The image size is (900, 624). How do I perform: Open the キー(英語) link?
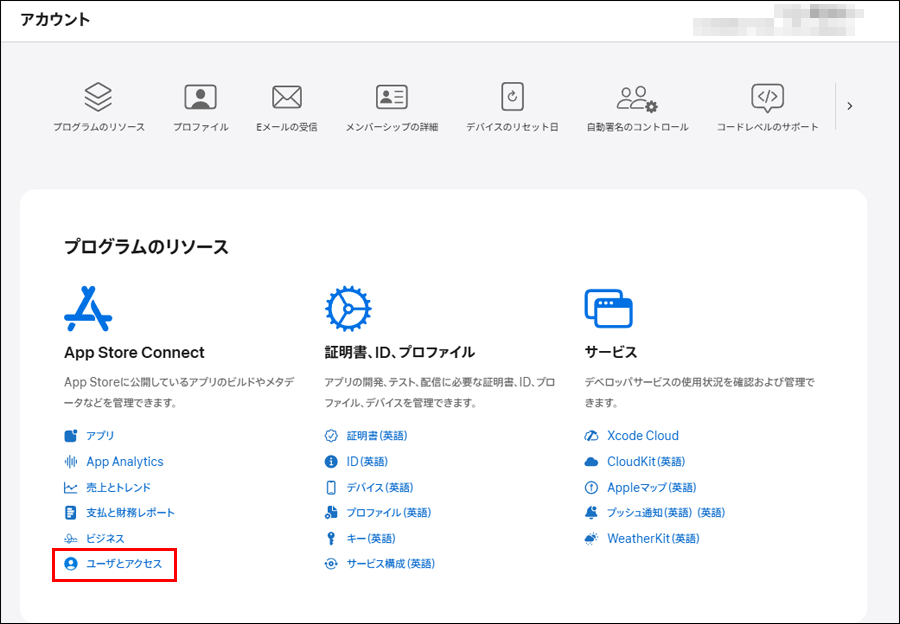coord(371,538)
